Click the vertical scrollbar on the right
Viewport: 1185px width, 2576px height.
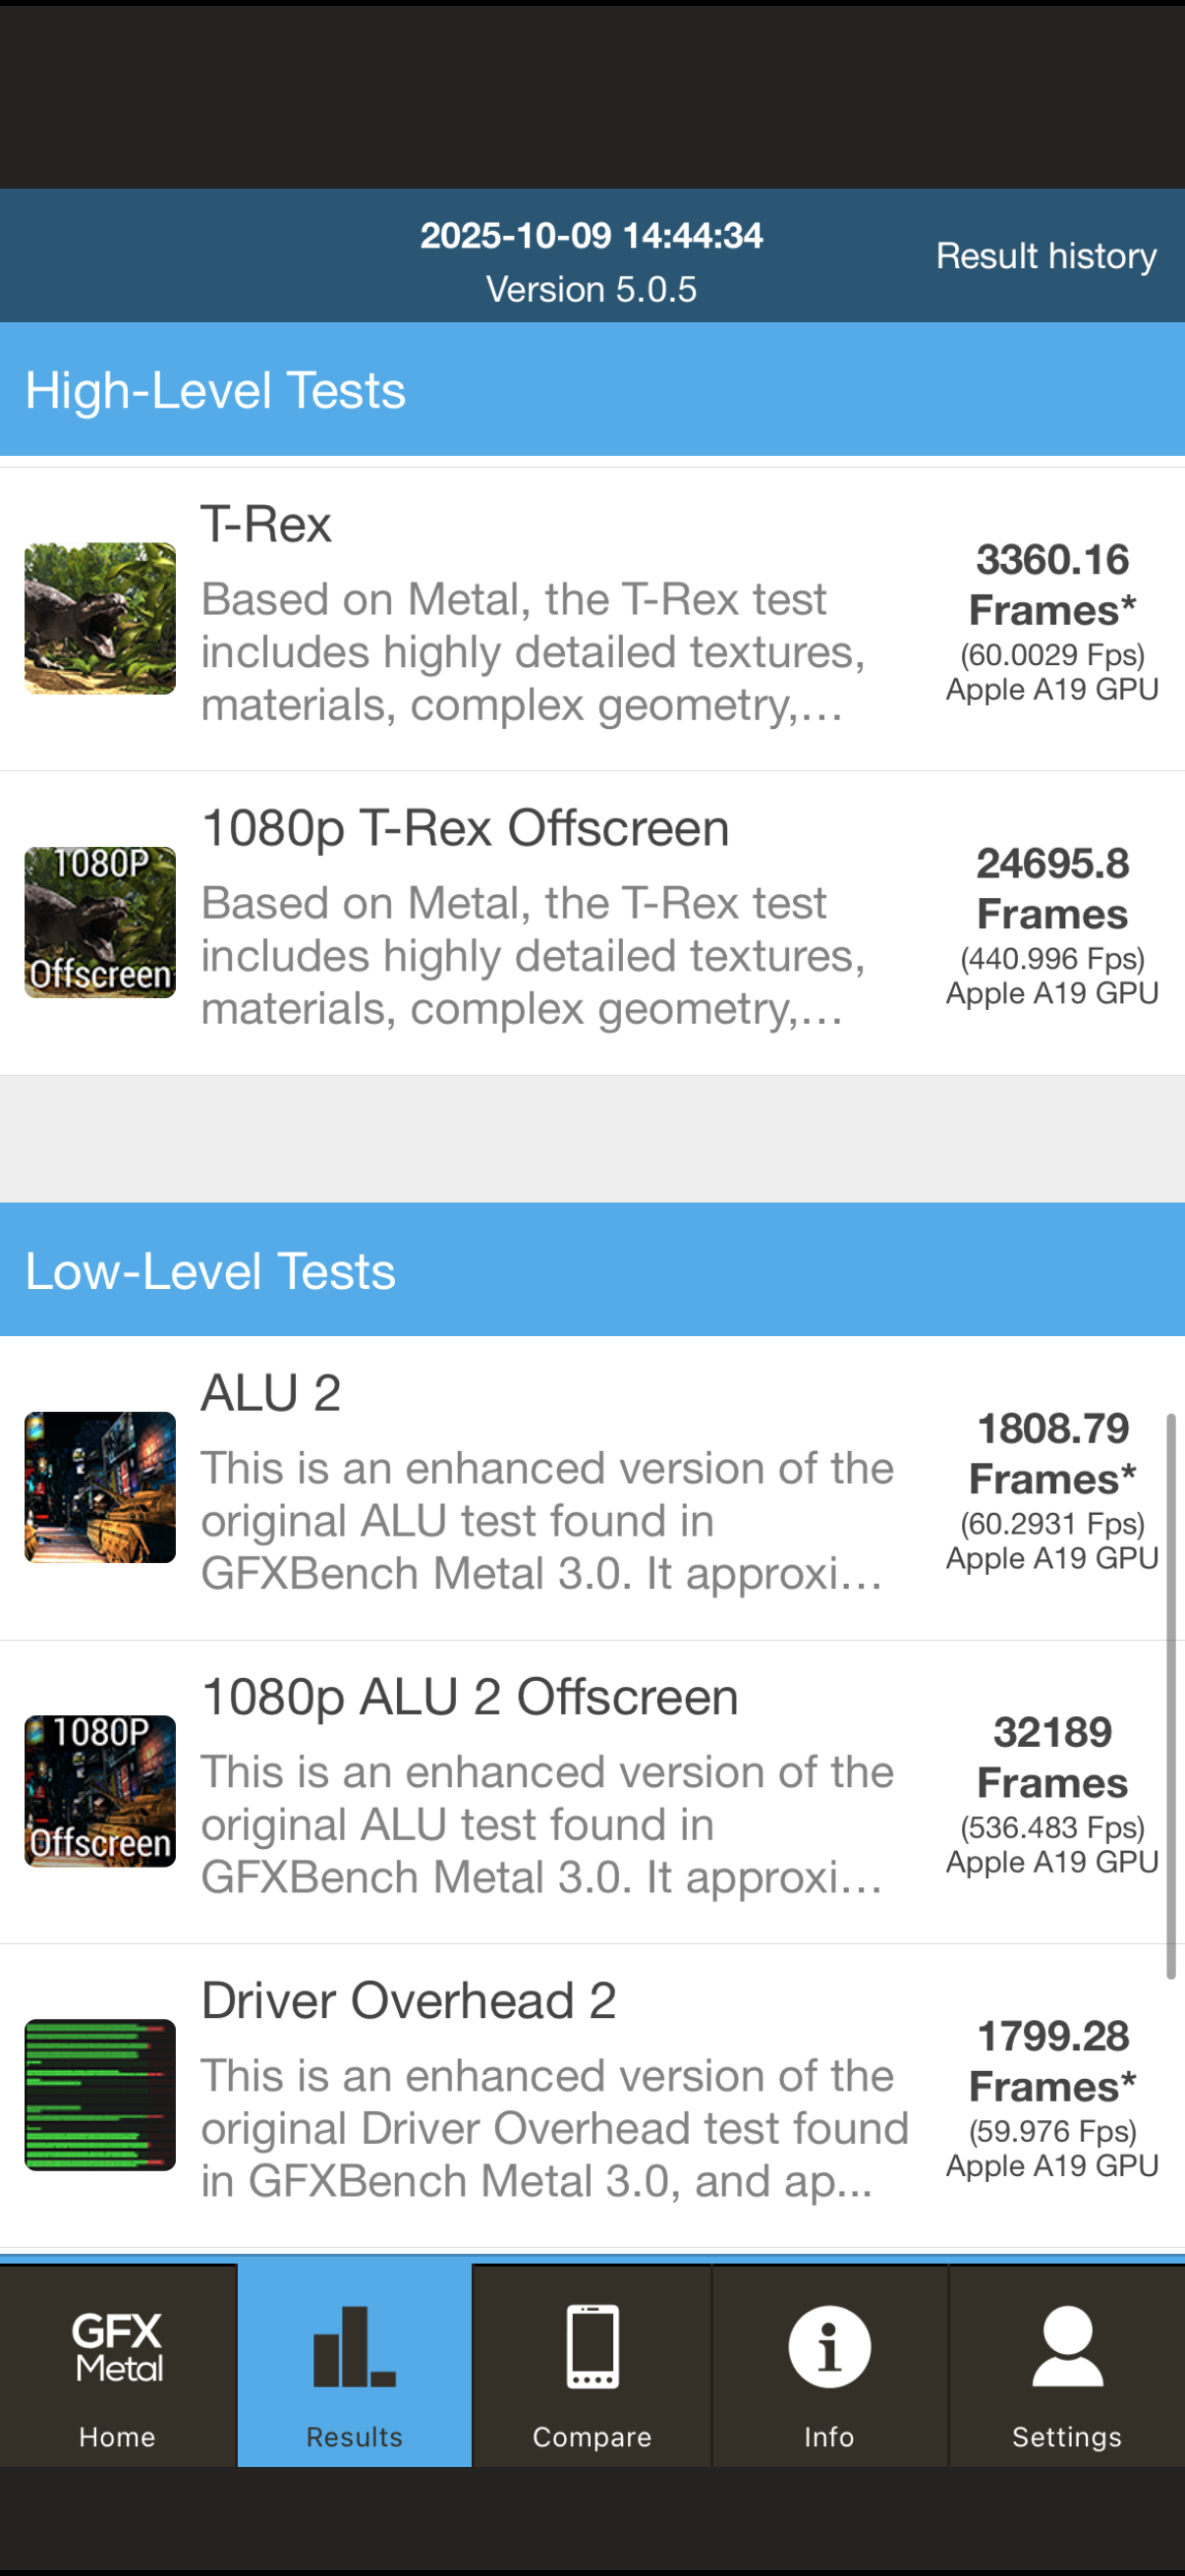coord(1170,1696)
